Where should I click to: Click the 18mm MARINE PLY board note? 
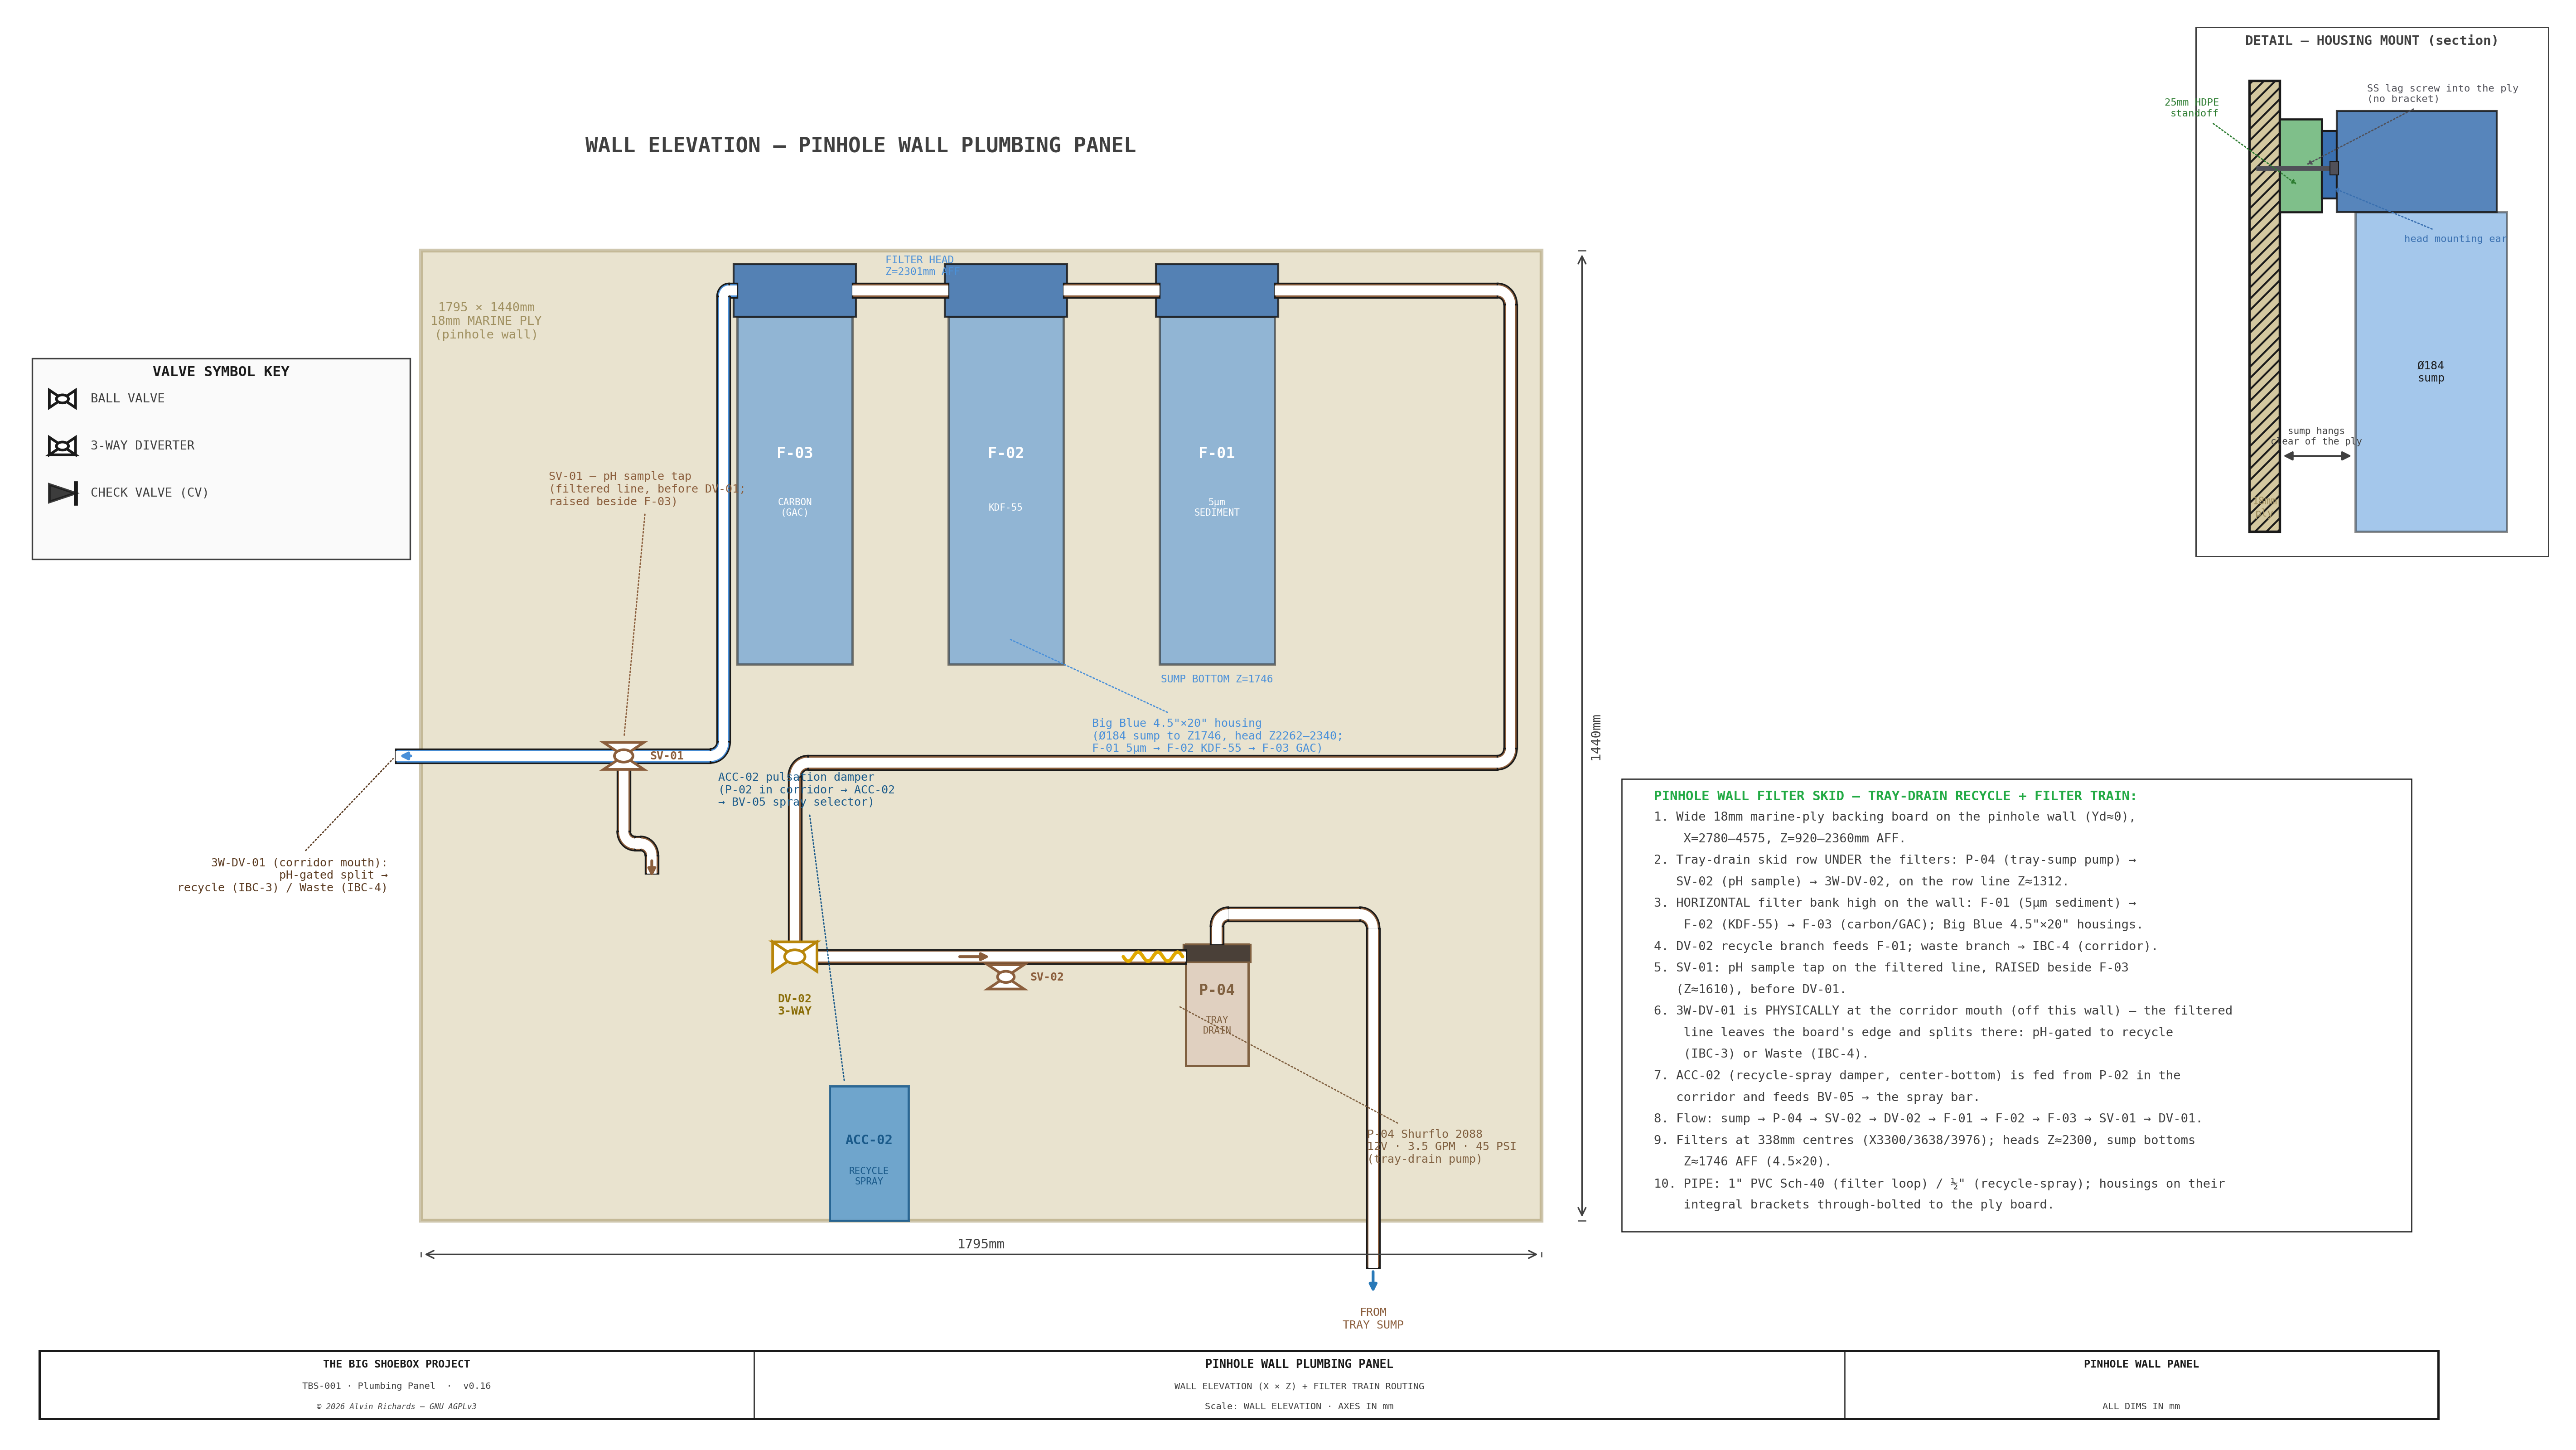(x=486, y=321)
